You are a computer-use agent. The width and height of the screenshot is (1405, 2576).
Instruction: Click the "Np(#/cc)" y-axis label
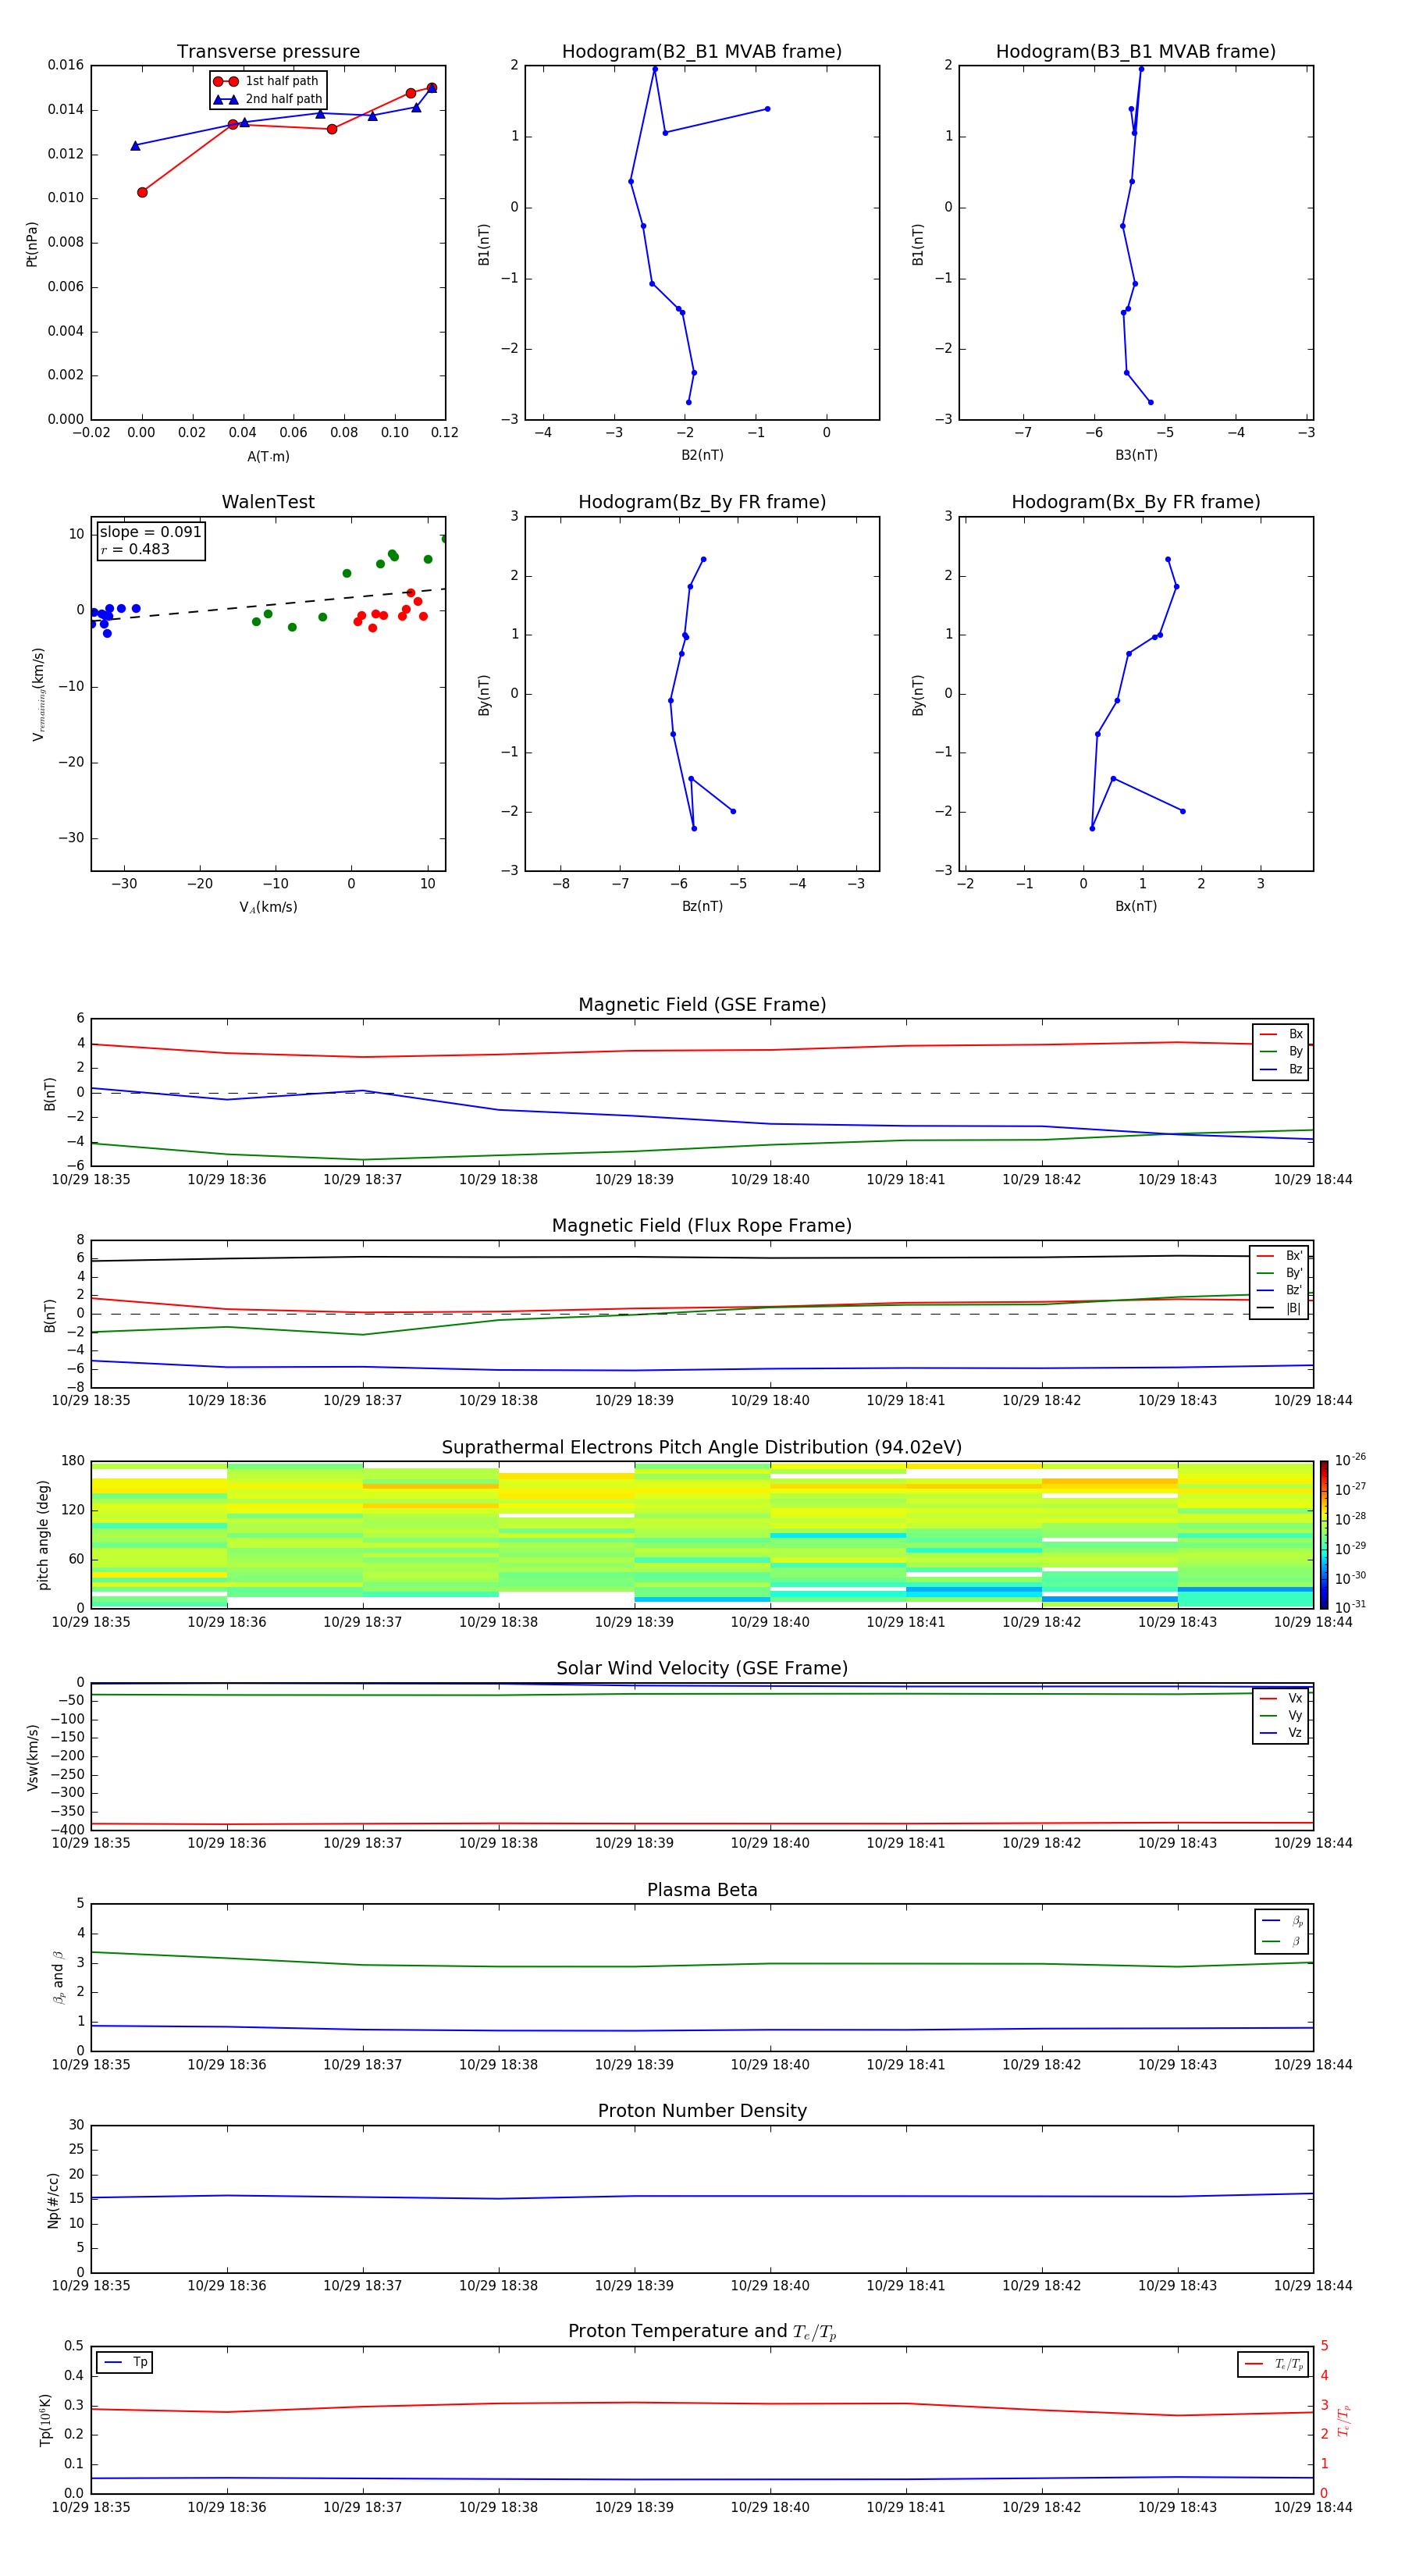click(53, 2200)
